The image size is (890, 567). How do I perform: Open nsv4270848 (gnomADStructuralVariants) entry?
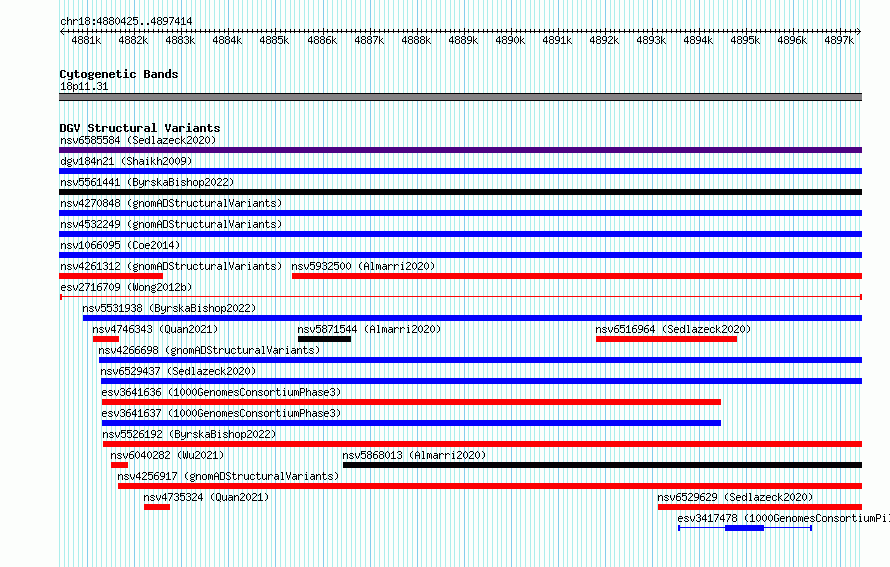[171, 203]
